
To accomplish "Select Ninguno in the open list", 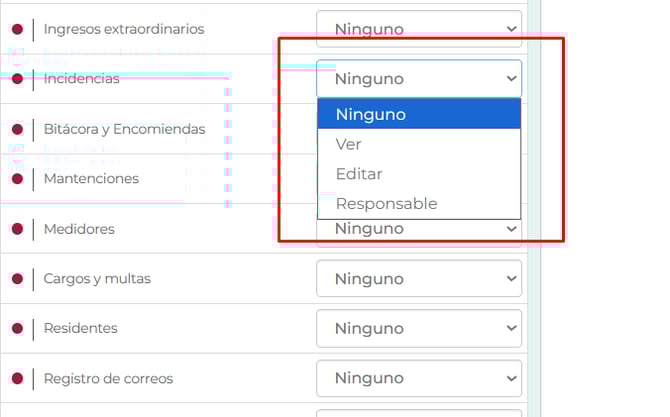I will (x=419, y=114).
